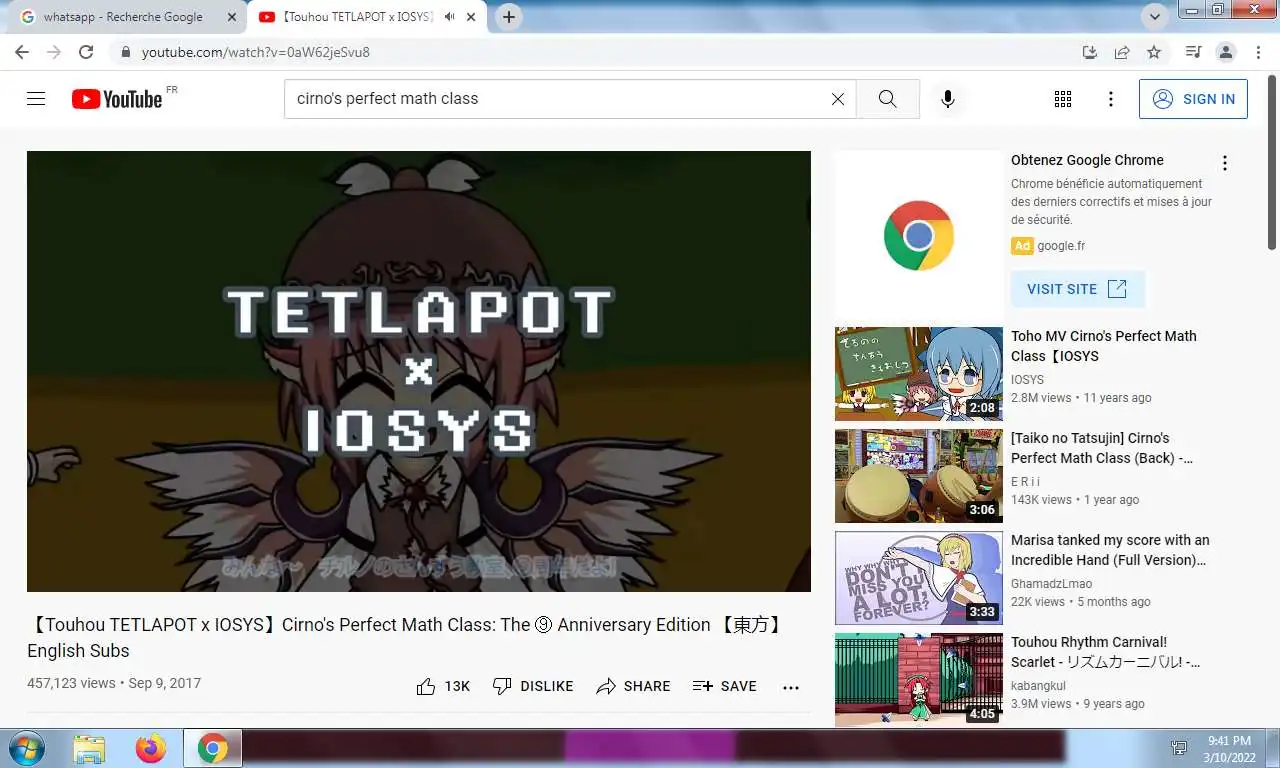Open the Chrome profile avatar

pyautogui.click(x=1225, y=52)
